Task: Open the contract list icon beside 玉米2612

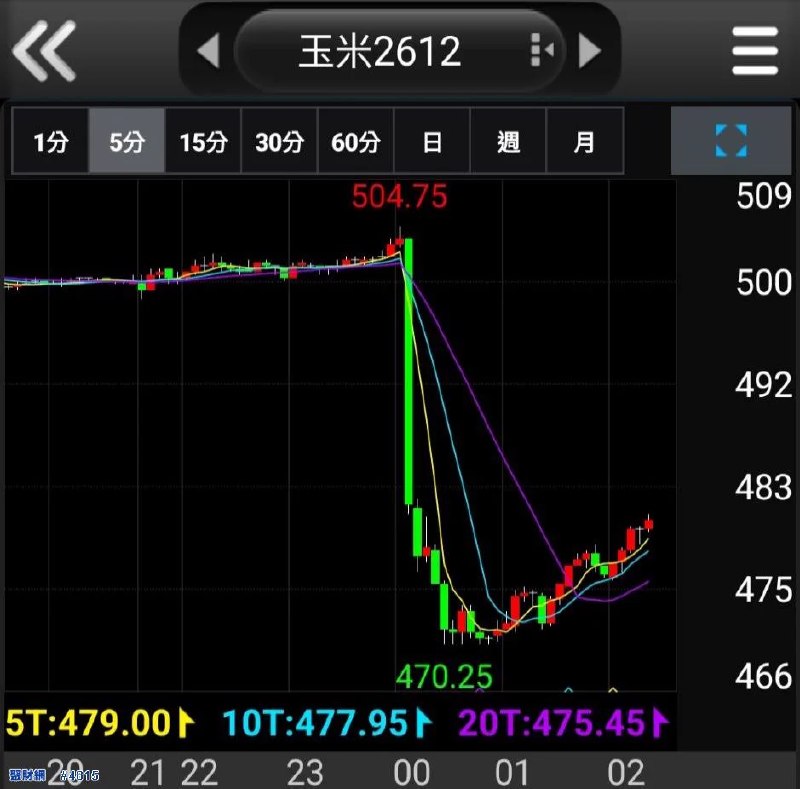Action: (542, 50)
